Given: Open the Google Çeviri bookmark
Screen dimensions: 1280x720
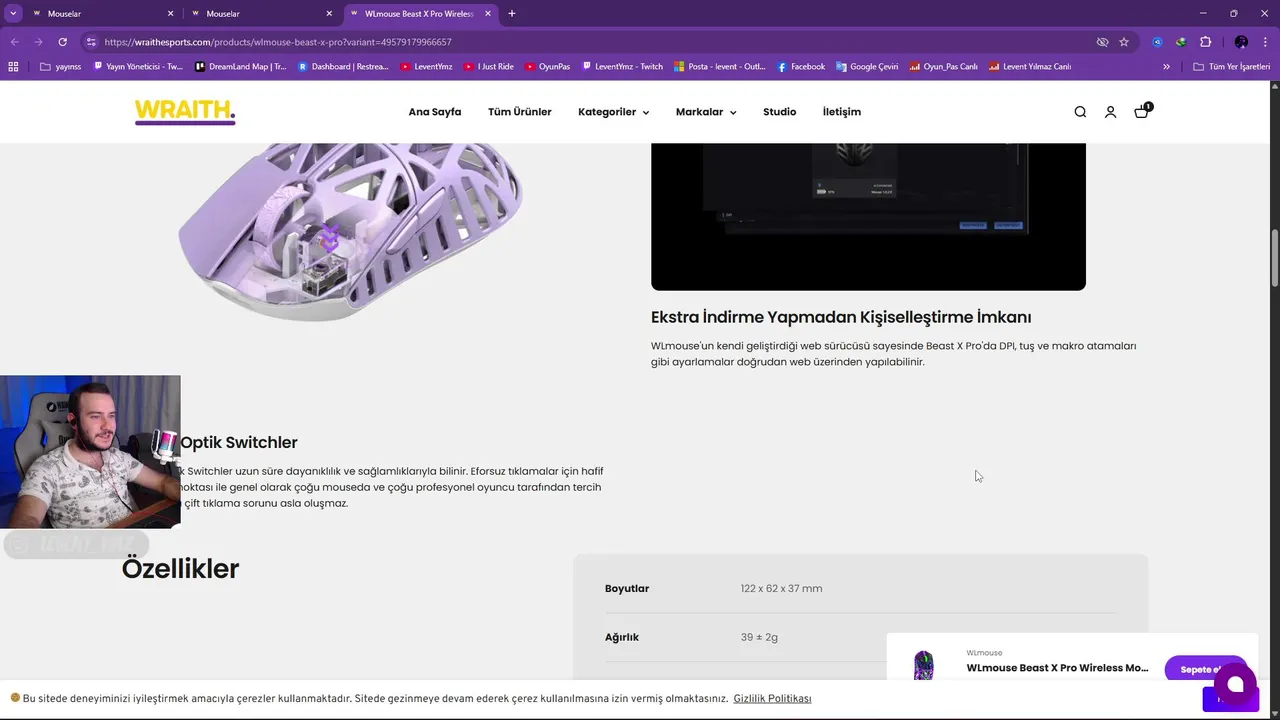Looking at the screenshot, I should (x=867, y=67).
